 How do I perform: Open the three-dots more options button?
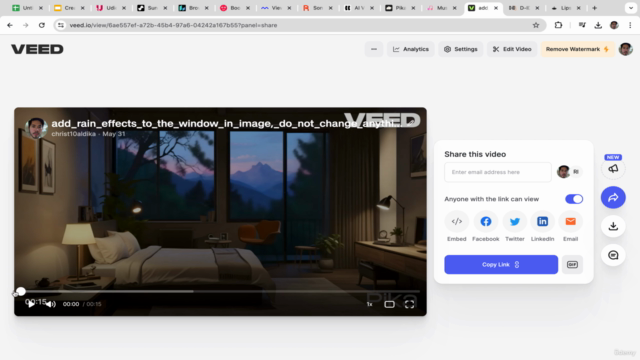[374, 49]
